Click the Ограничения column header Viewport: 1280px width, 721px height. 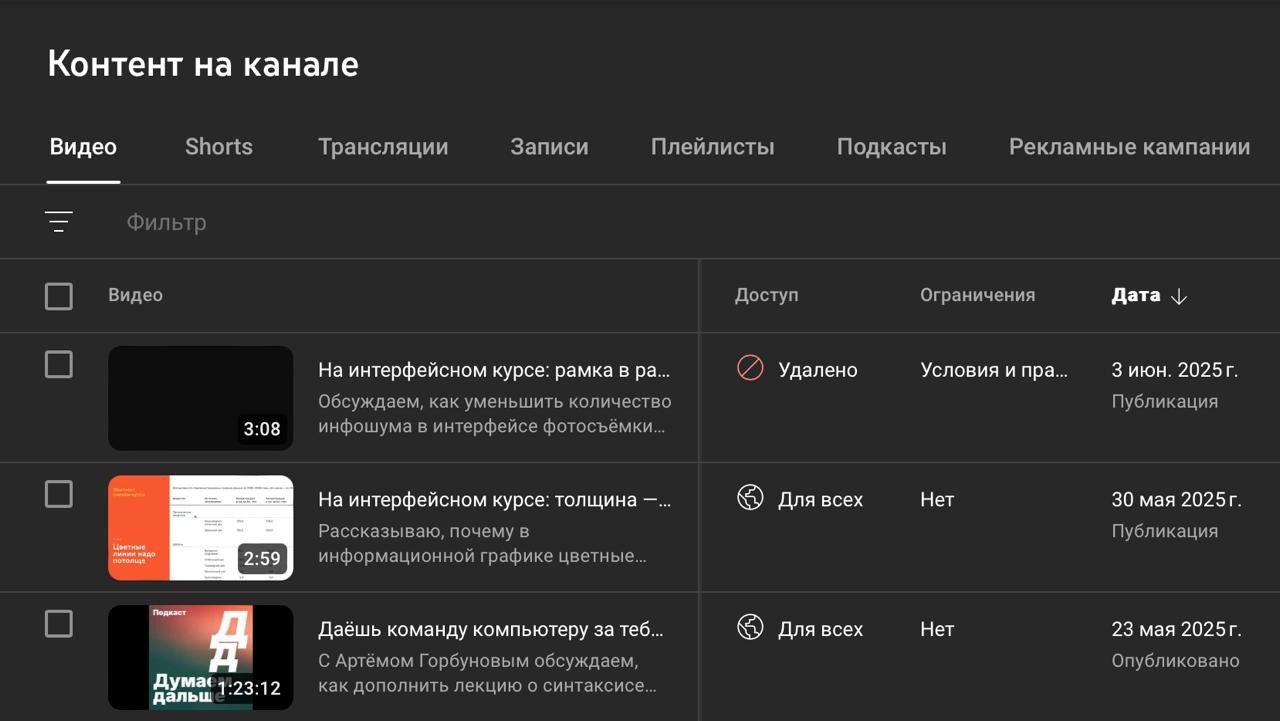(978, 295)
